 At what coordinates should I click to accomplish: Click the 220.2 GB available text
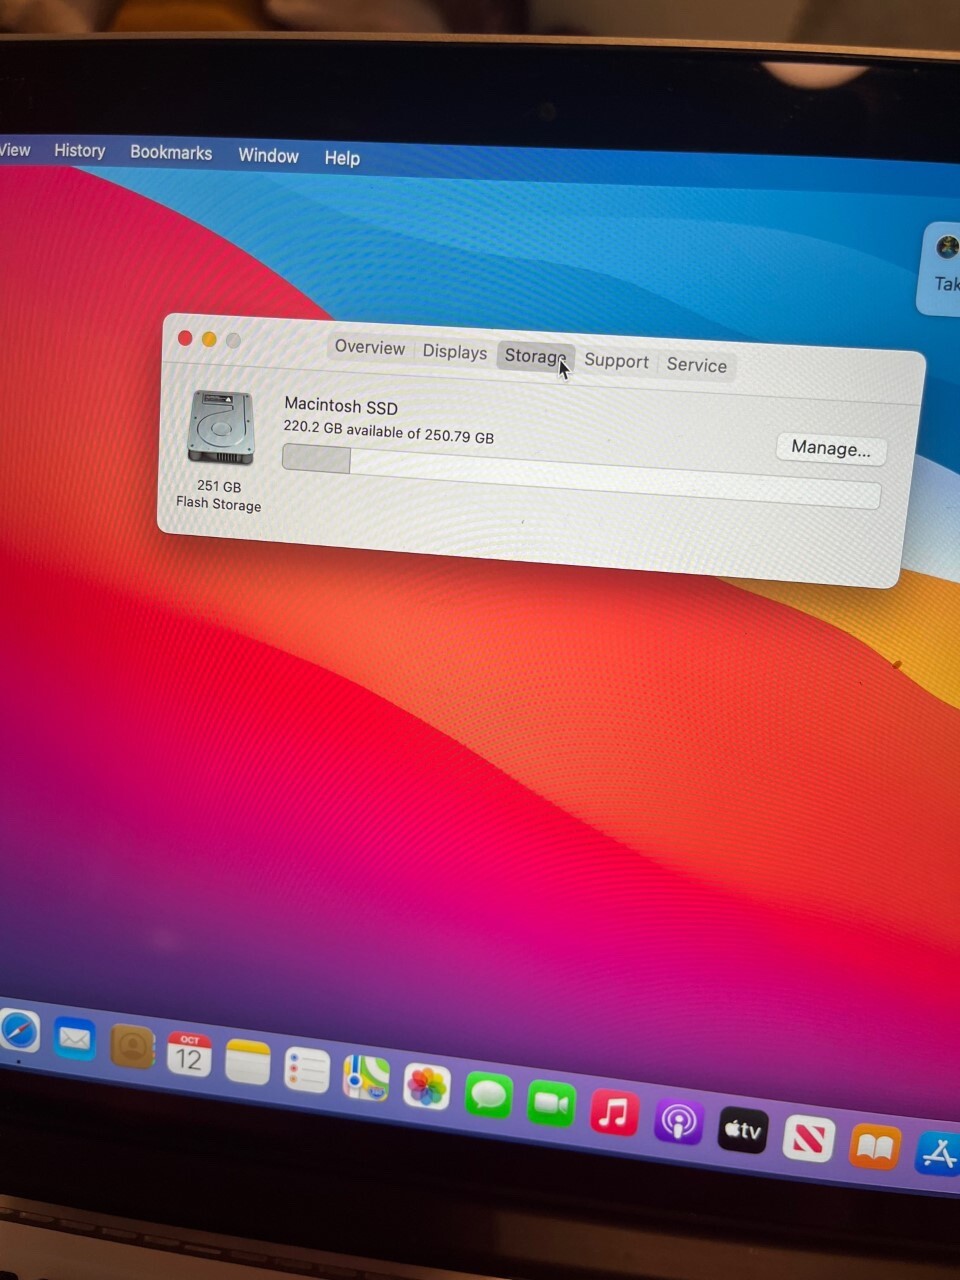point(388,431)
